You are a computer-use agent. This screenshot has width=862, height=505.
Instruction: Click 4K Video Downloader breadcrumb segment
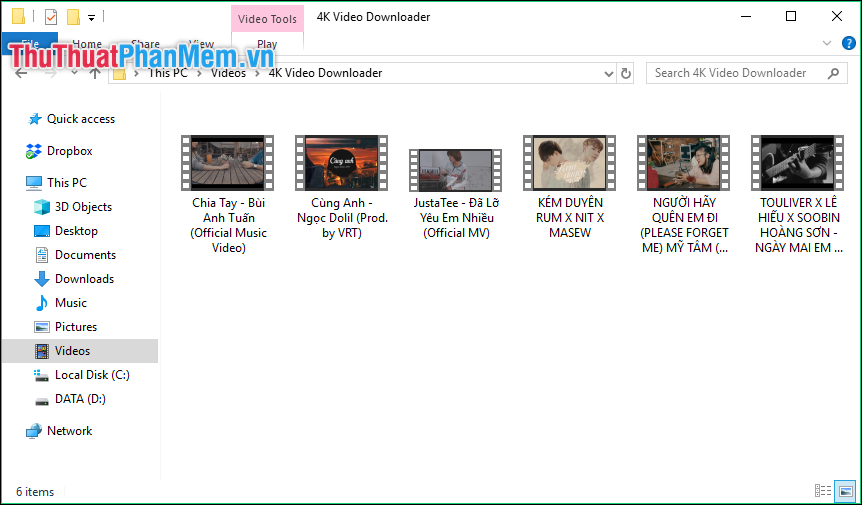tap(325, 73)
